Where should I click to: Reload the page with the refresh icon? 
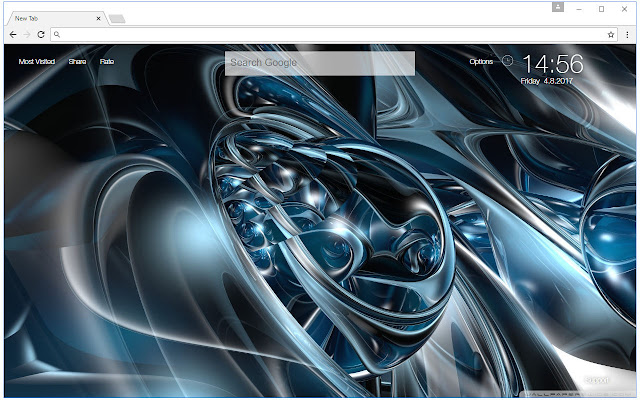pos(41,35)
